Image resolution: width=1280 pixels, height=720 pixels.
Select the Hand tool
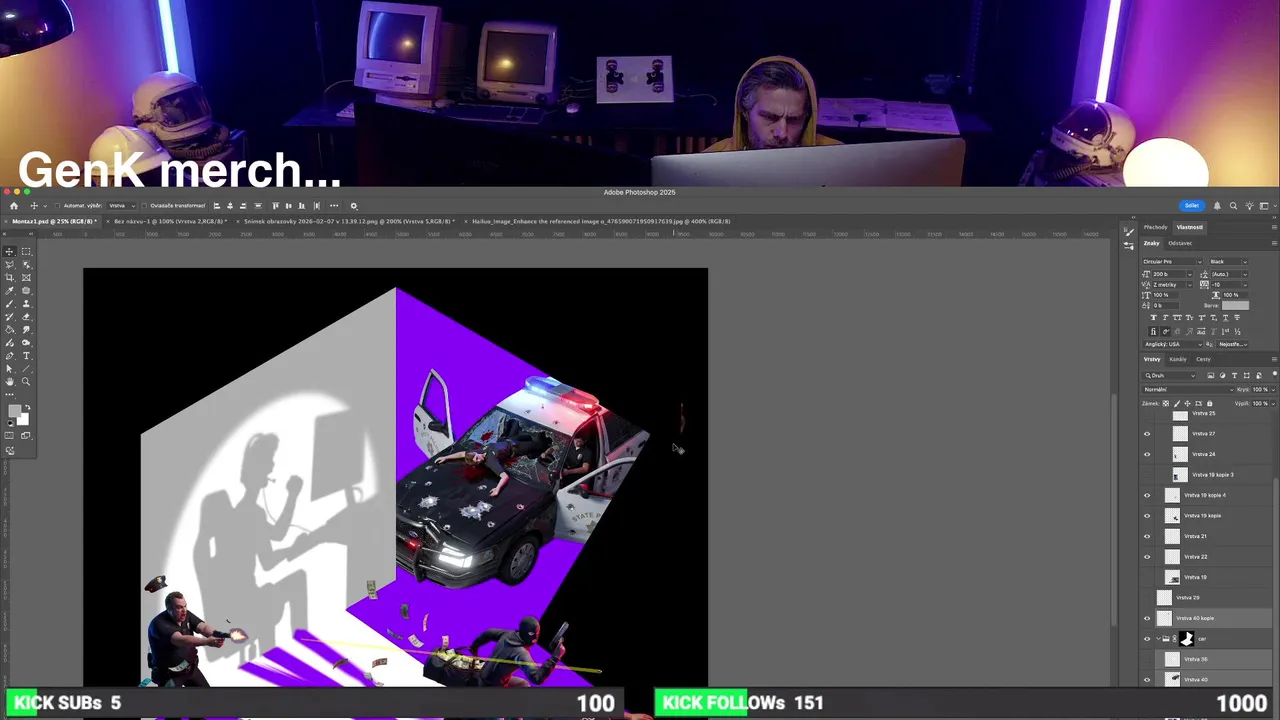point(9,381)
